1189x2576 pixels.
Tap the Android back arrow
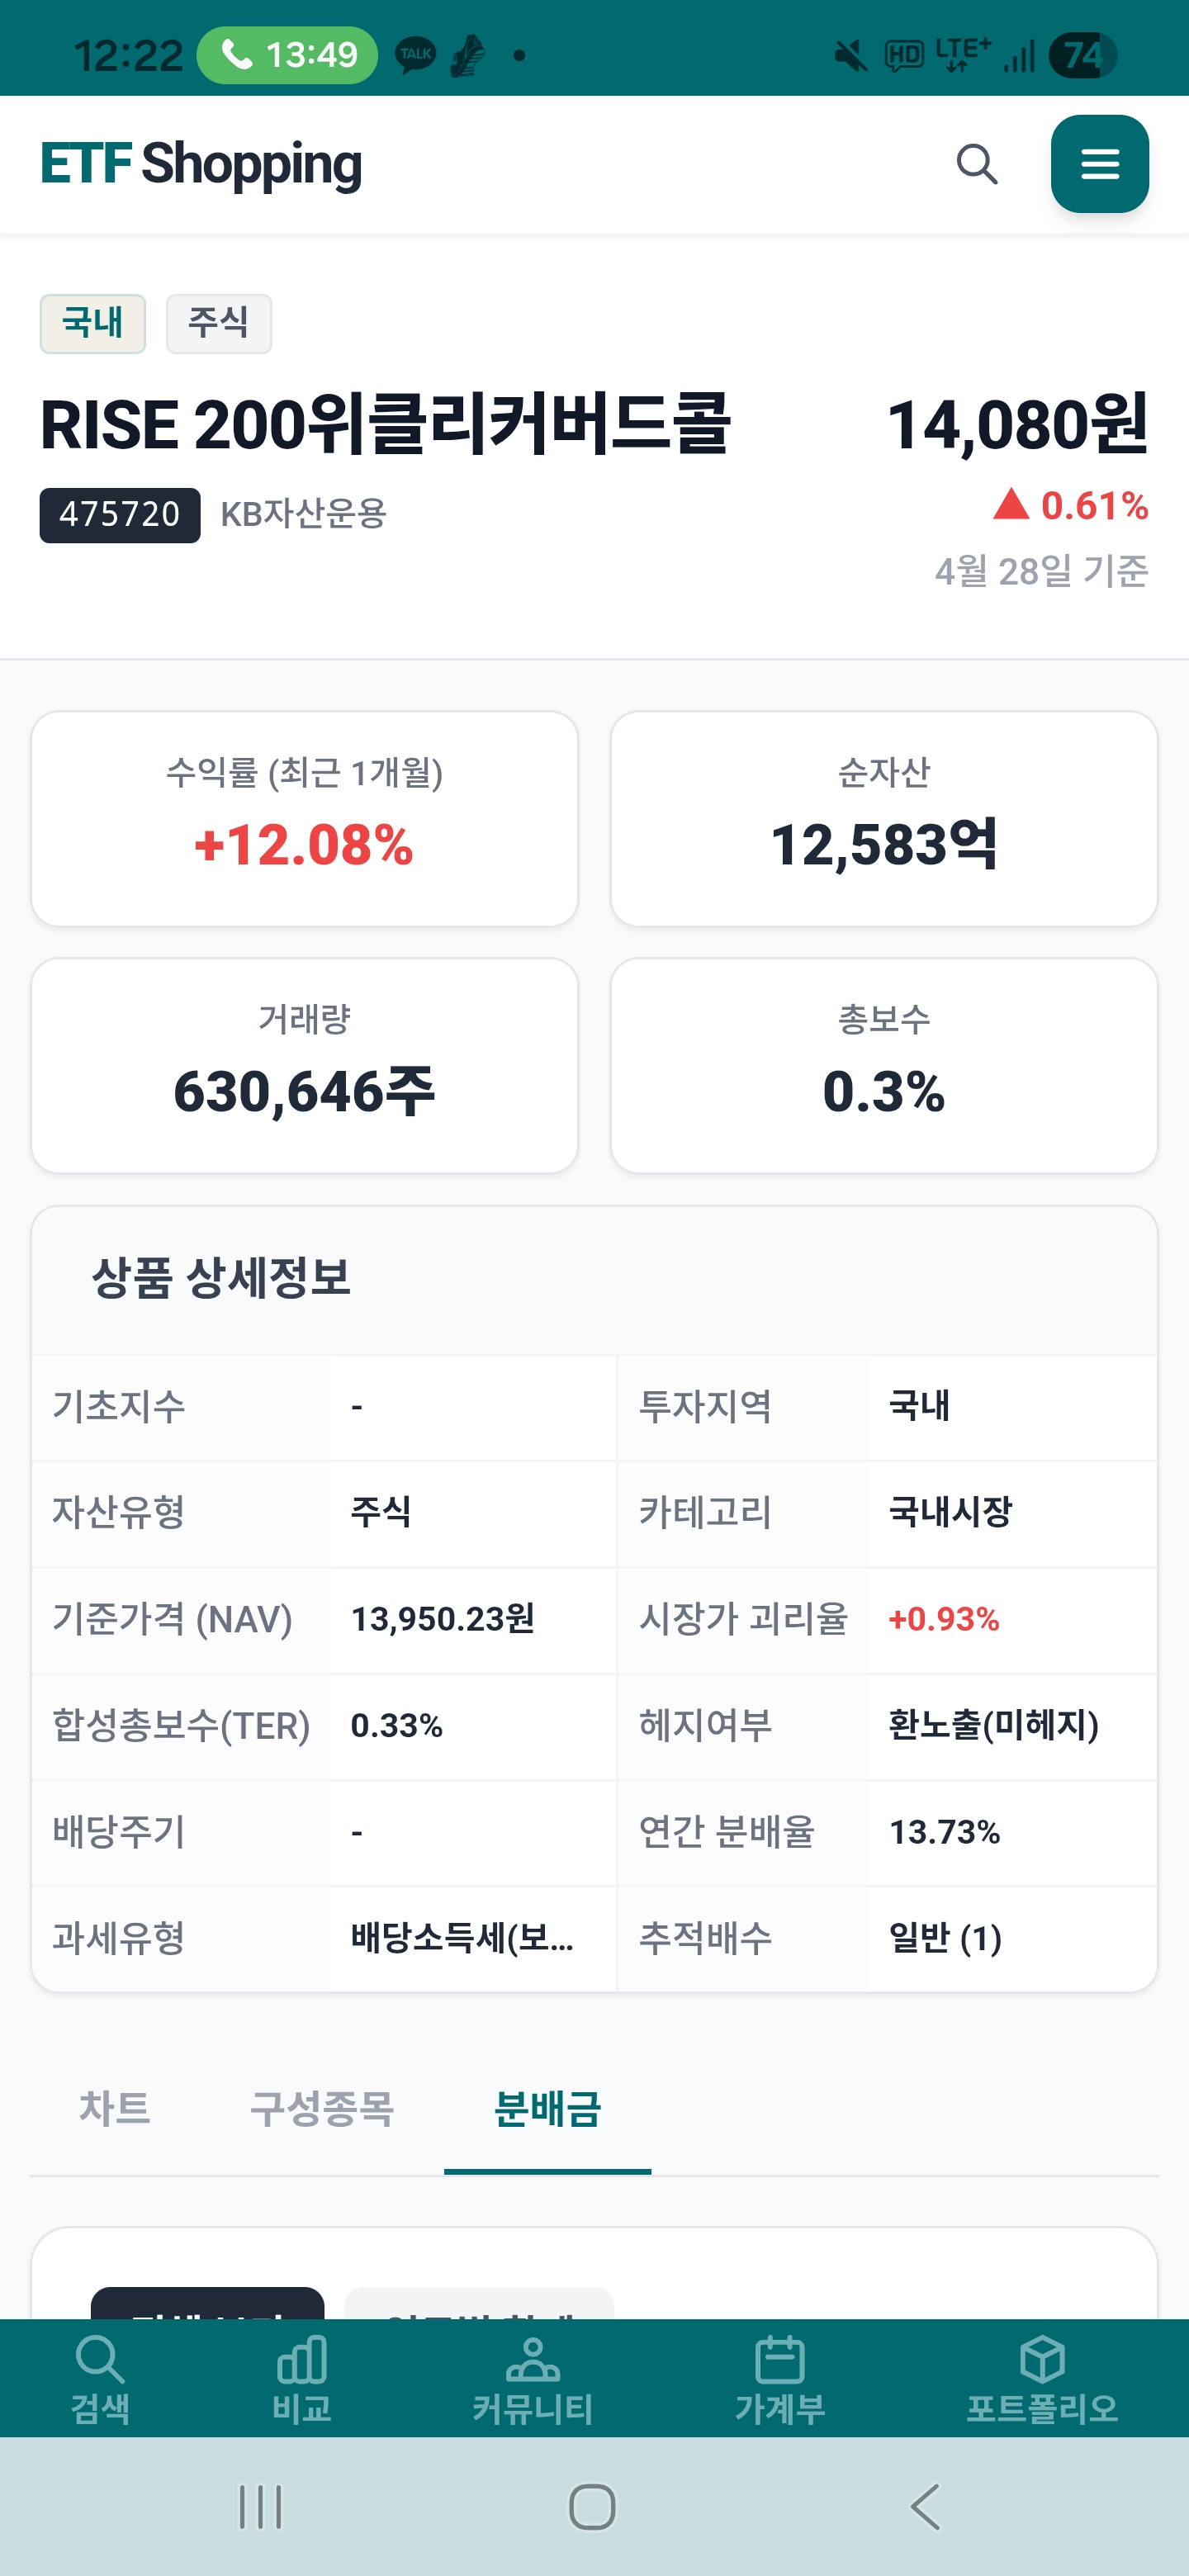[x=926, y=2507]
